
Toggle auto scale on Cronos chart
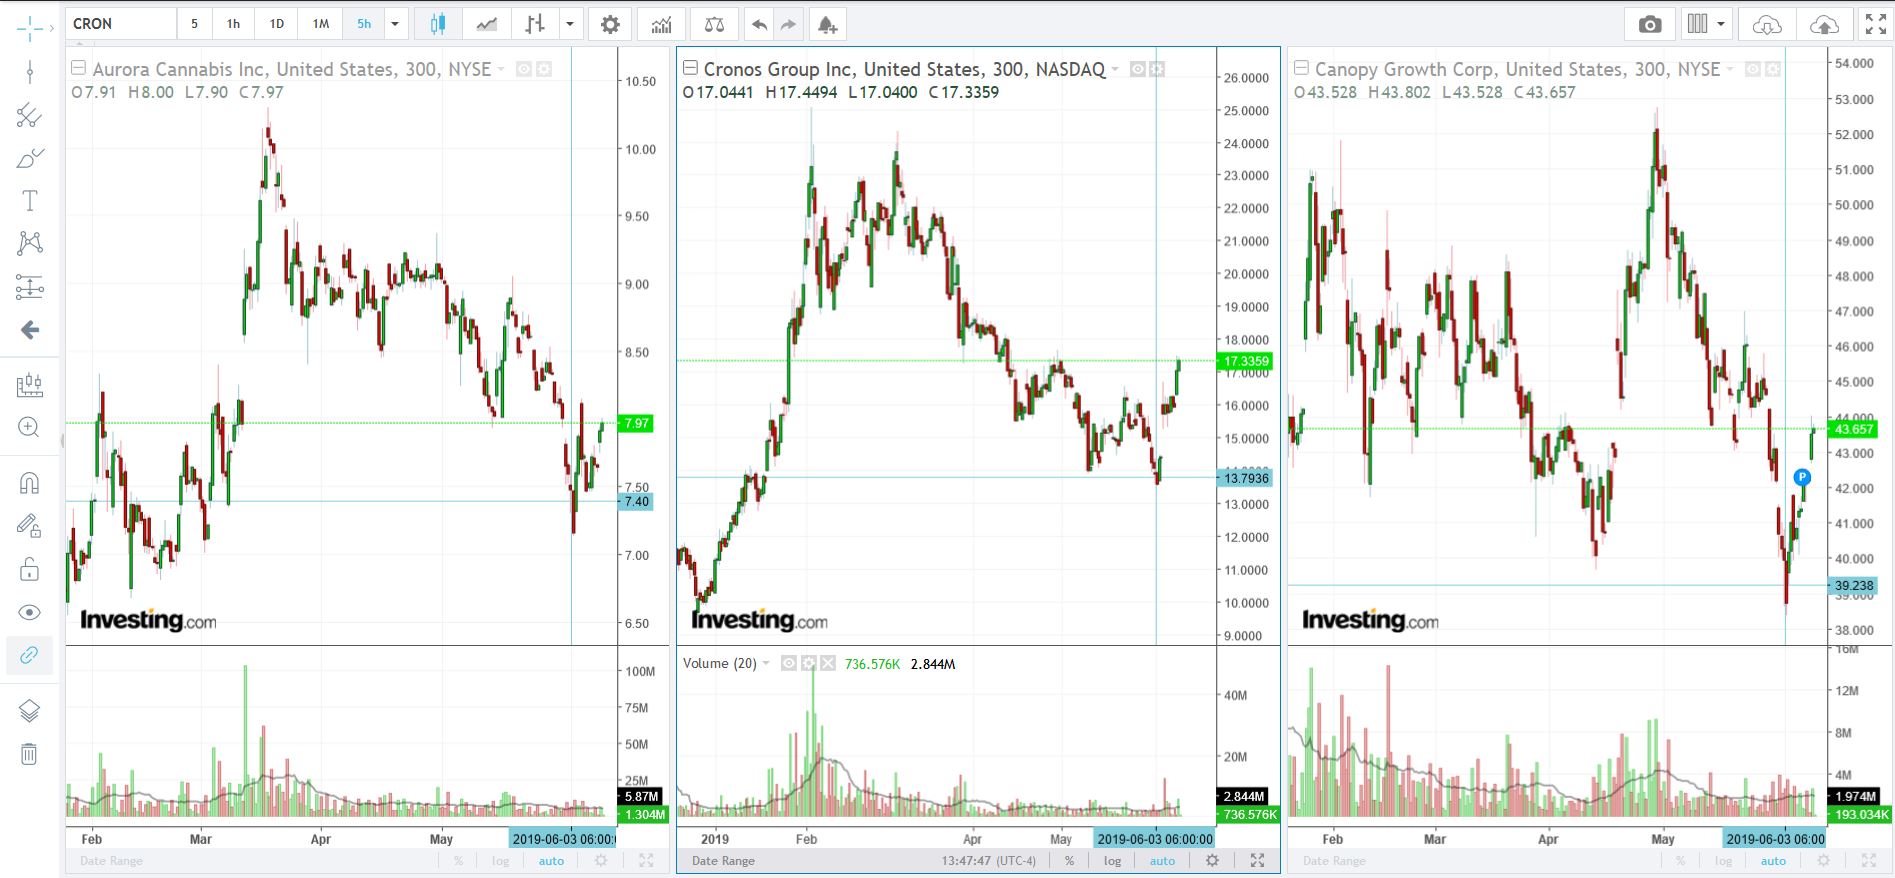click(x=1162, y=861)
